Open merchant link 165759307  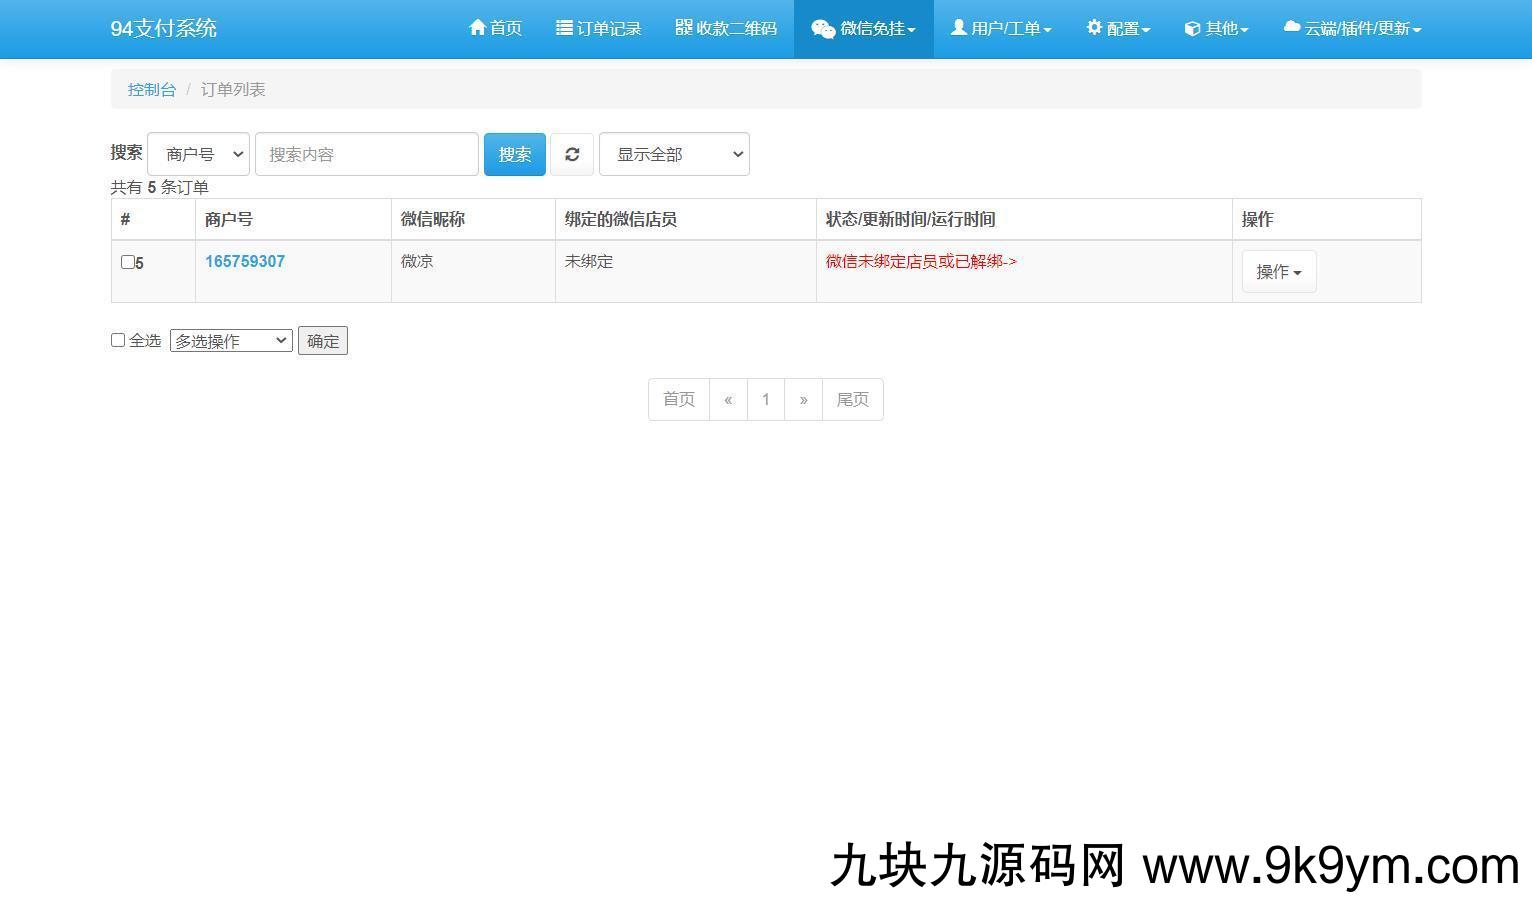tap(245, 261)
